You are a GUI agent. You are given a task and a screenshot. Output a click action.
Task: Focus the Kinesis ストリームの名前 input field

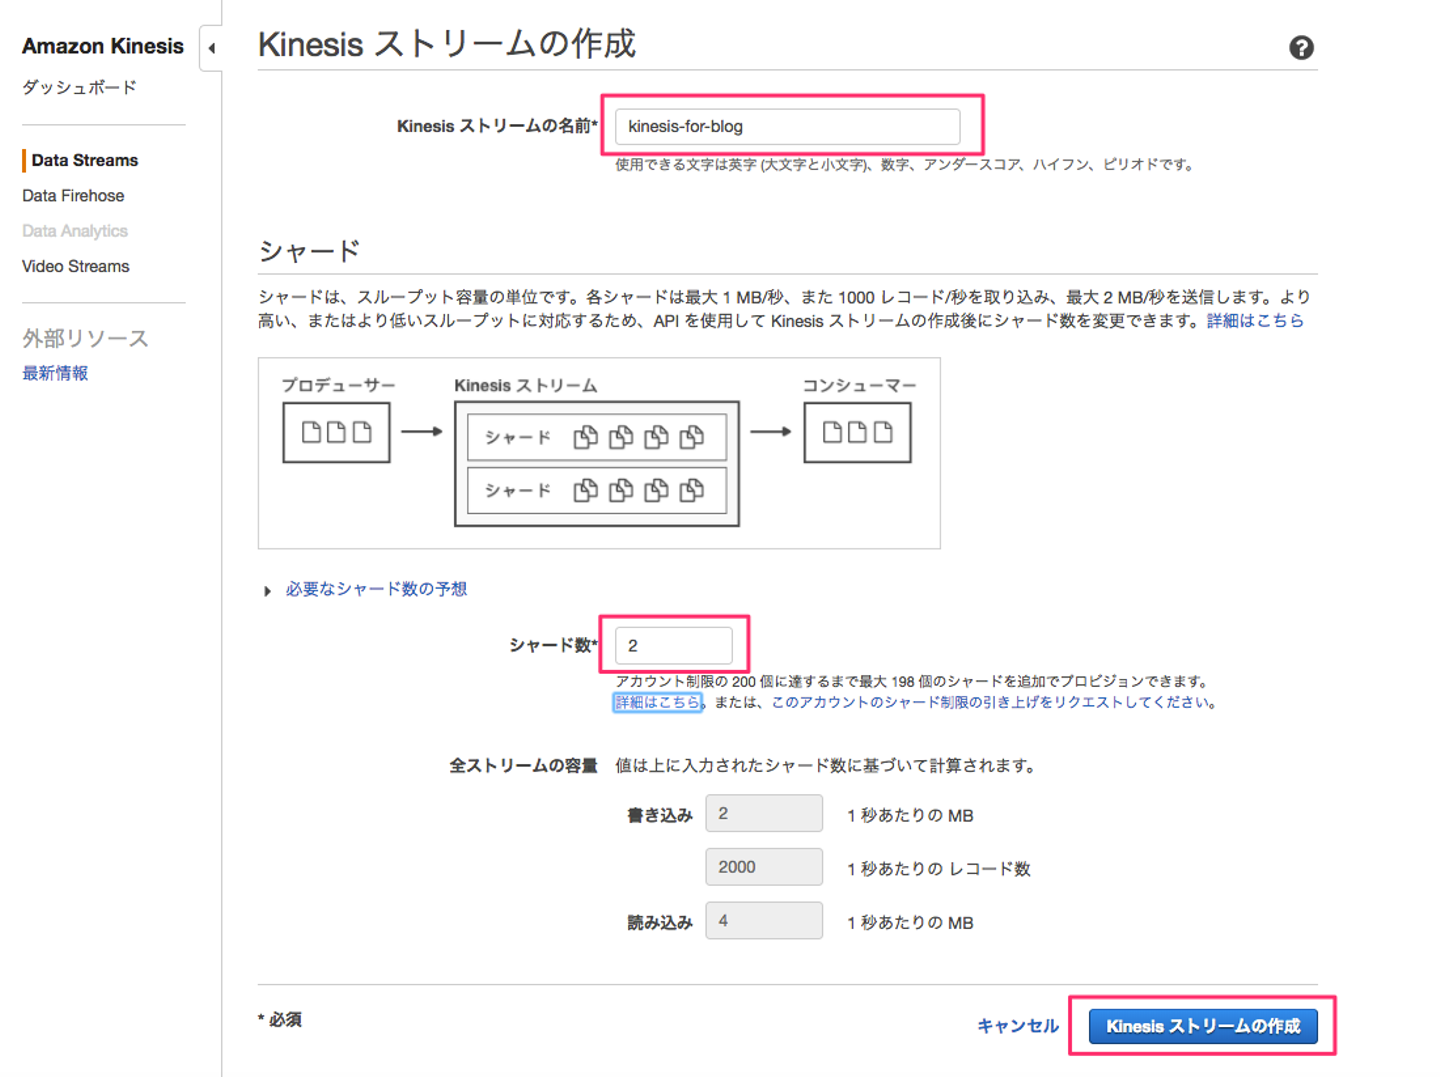pyautogui.click(x=787, y=126)
